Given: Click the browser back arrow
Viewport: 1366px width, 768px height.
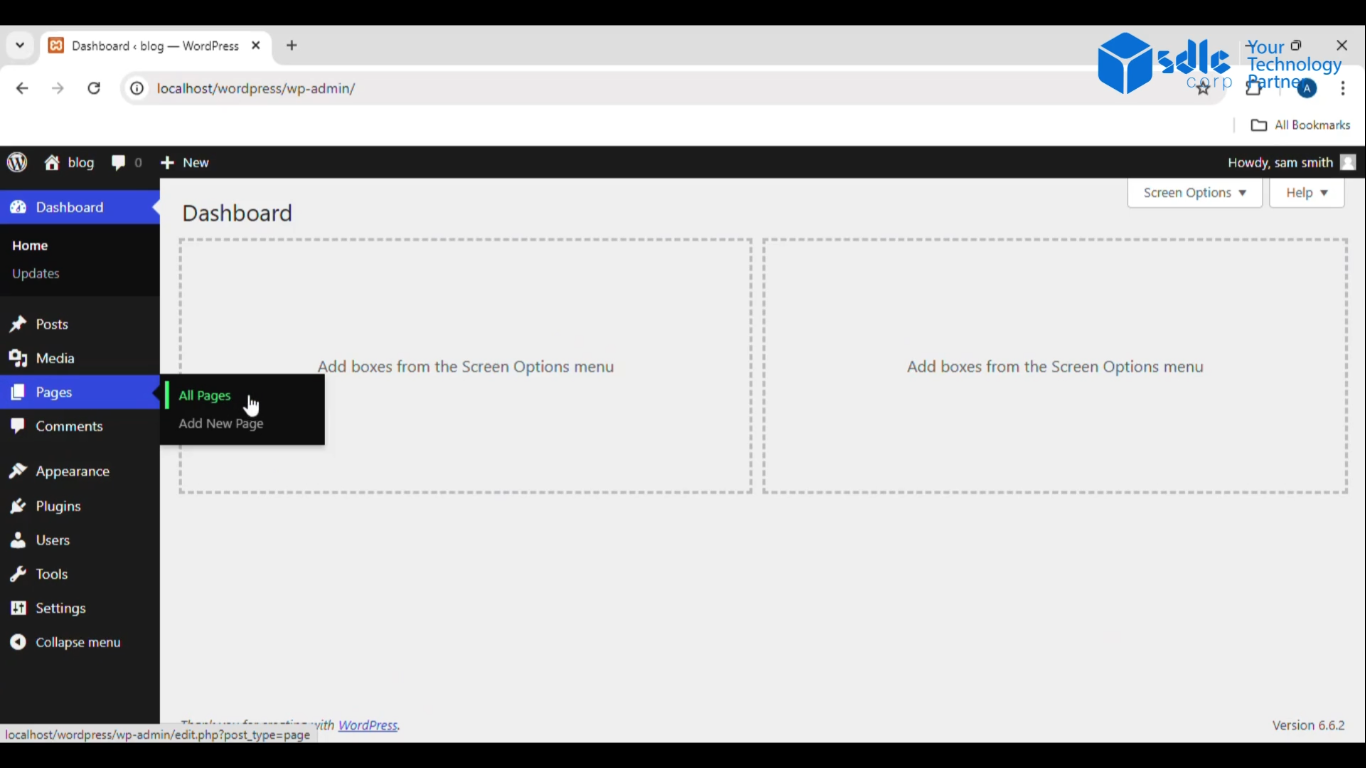Looking at the screenshot, I should pos(22,88).
